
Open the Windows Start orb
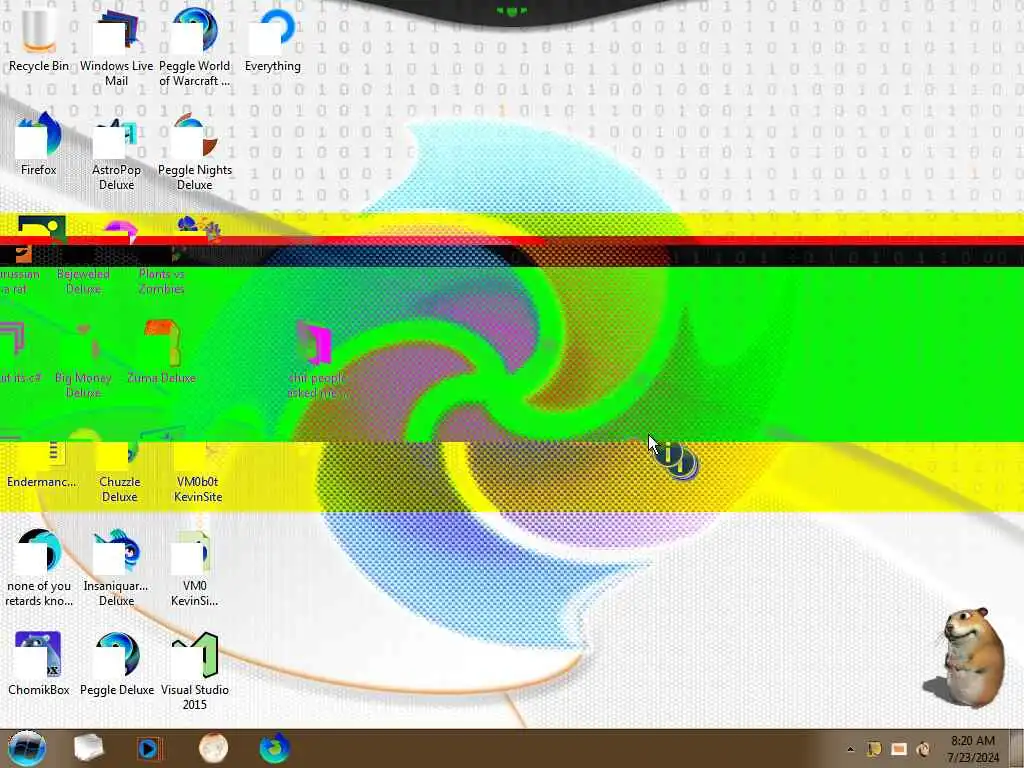(x=26, y=748)
